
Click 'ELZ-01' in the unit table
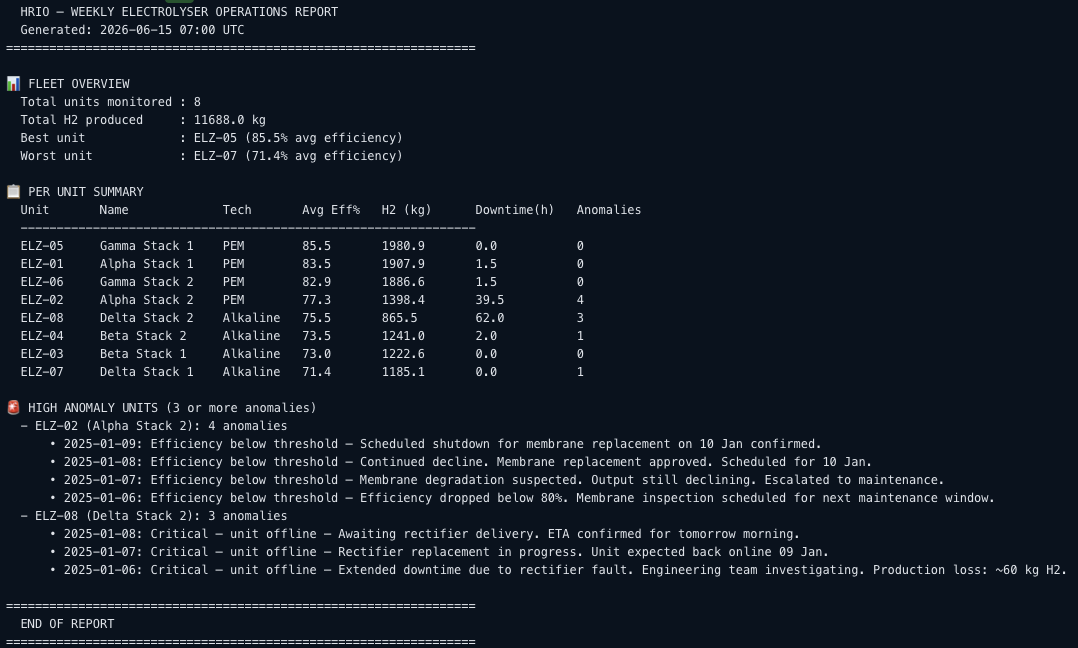coord(42,263)
